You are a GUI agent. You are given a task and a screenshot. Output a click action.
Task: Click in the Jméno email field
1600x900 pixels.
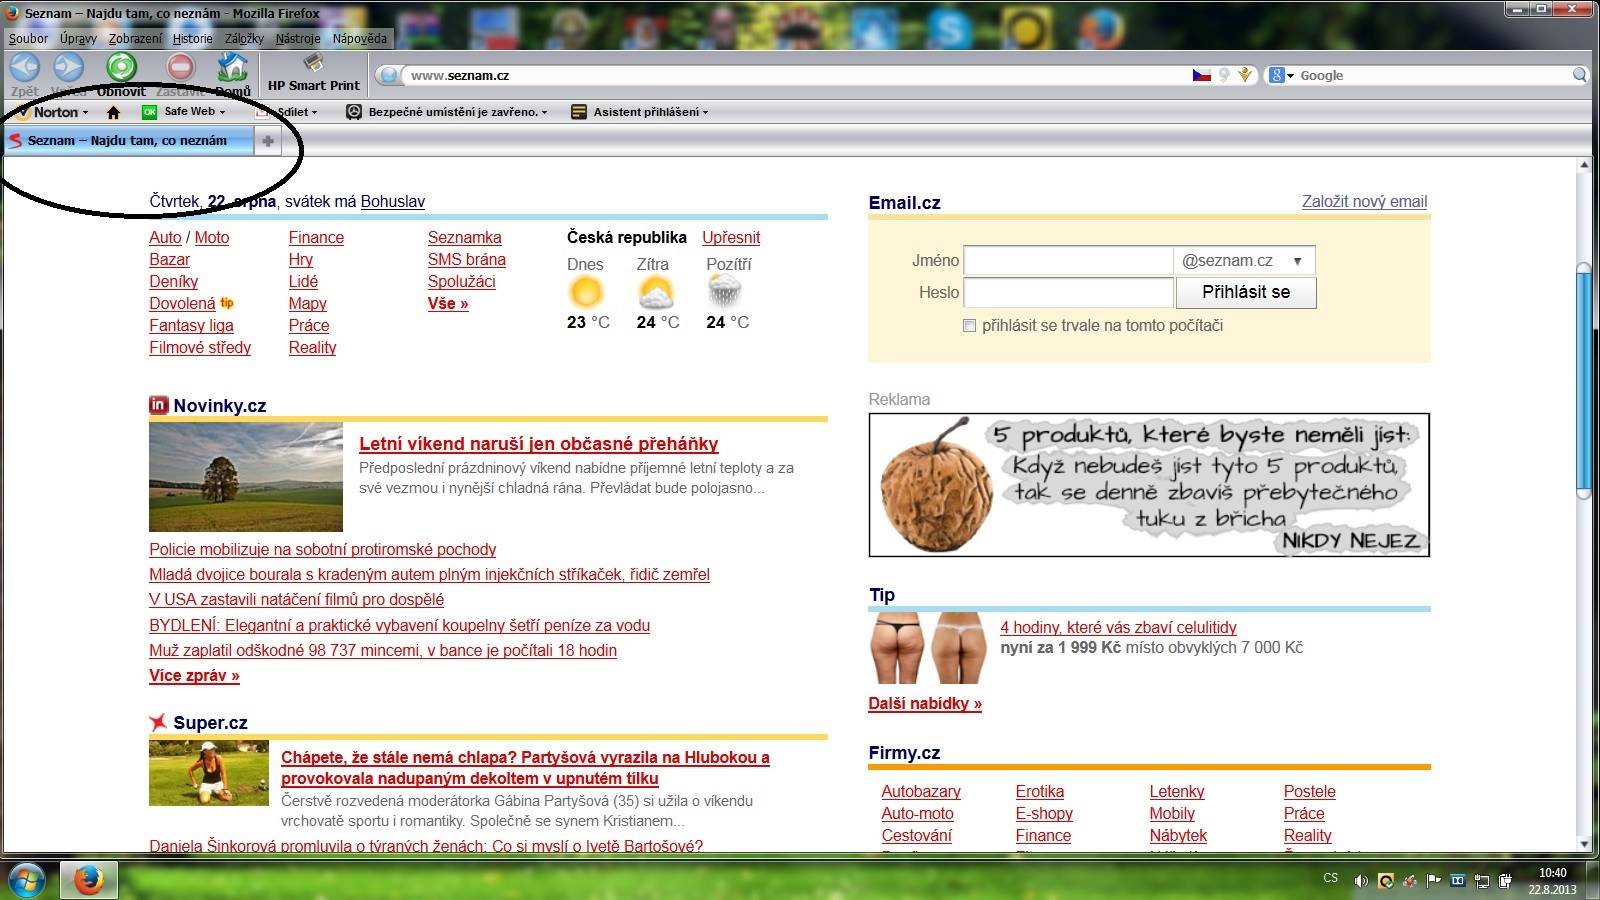click(1067, 261)
